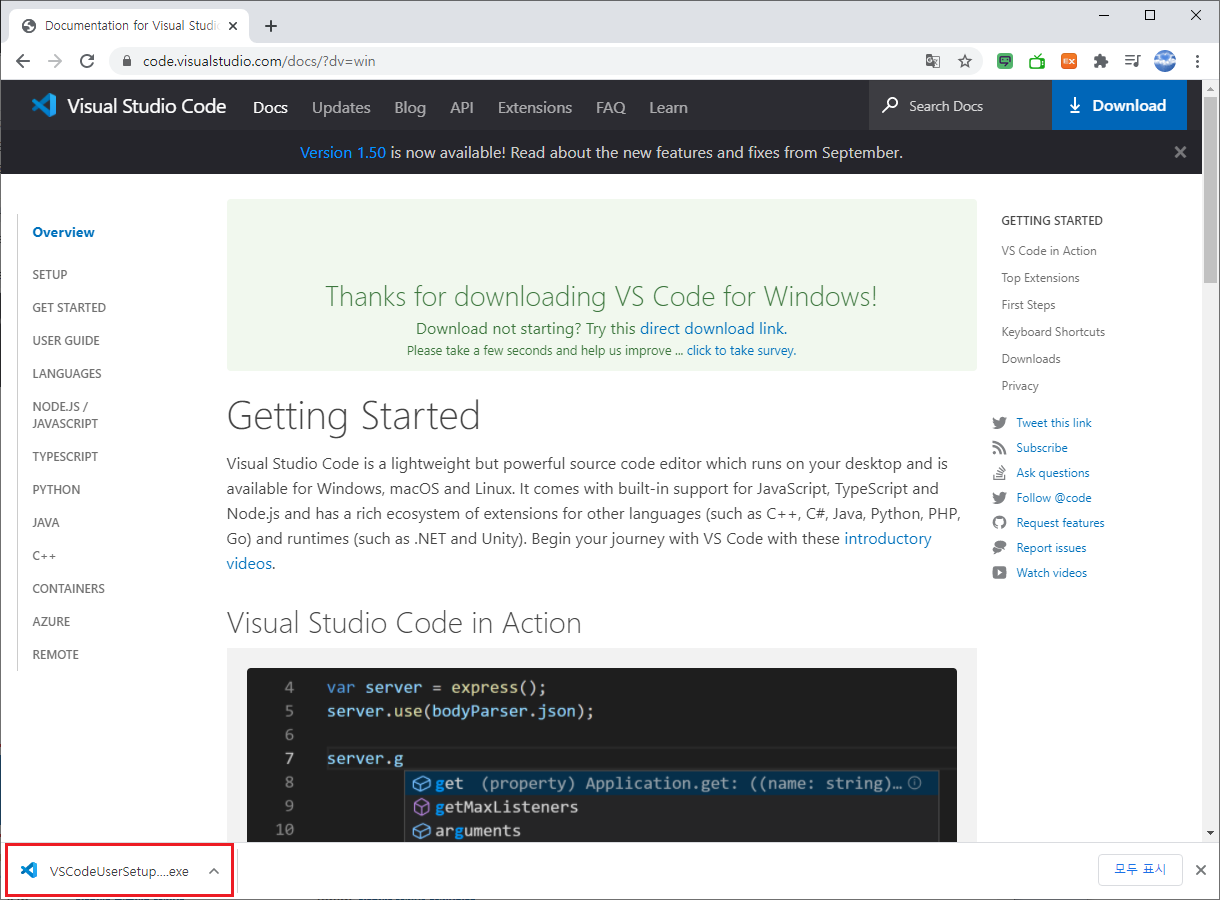This screenshot has height=900, width=1220.
Task: Click in the Search Docs field
Action: (960, 106)
